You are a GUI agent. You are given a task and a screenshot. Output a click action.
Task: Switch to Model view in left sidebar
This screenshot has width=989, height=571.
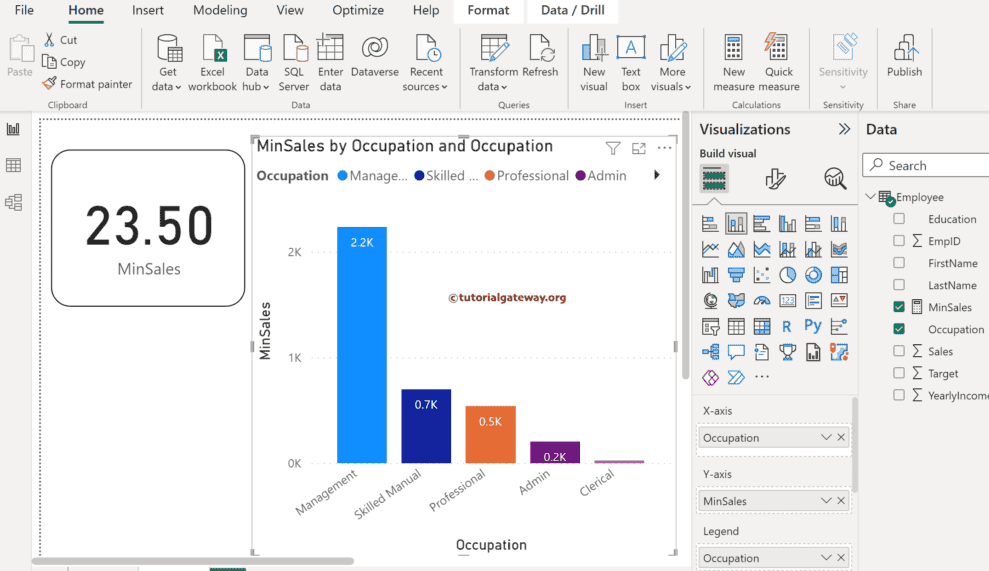13,202
